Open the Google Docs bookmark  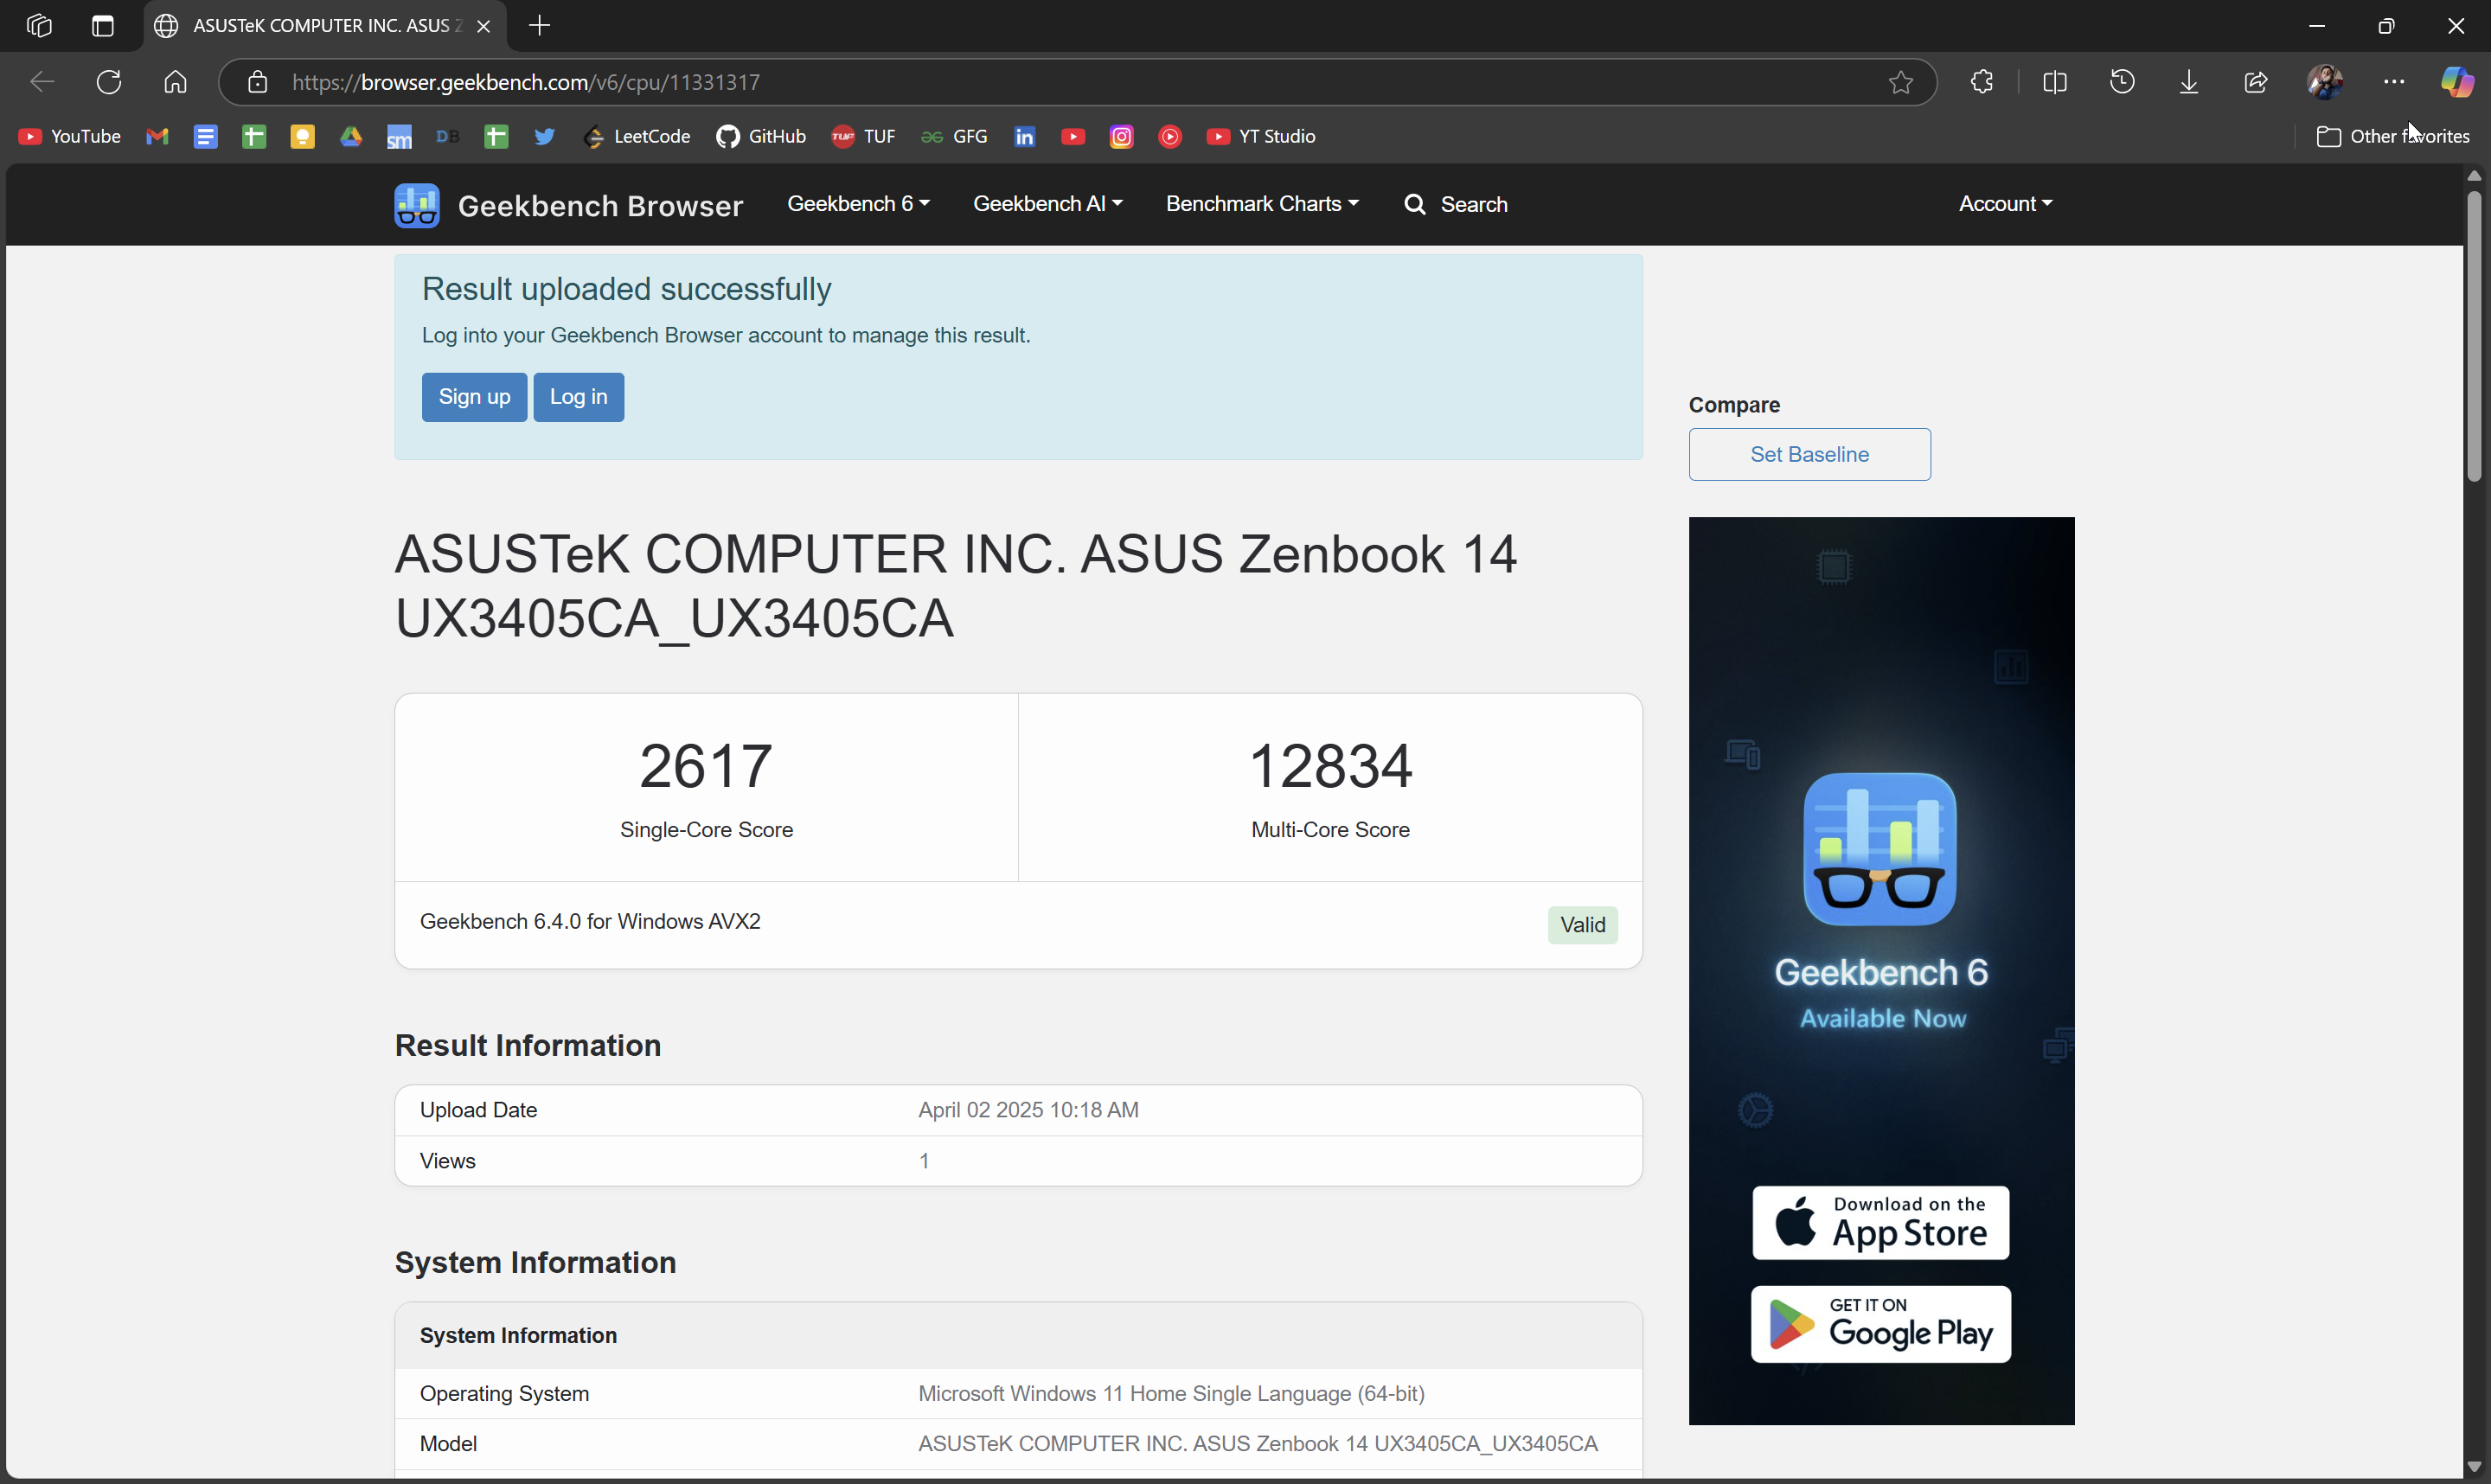click(x=206, y=136)
